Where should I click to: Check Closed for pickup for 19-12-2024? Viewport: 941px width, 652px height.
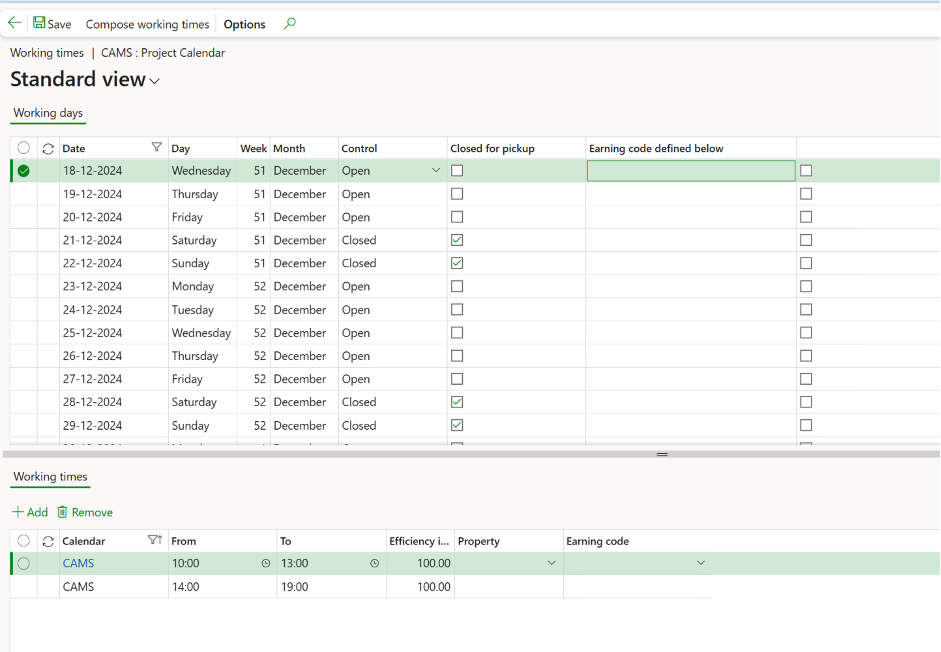coord(457,193)
